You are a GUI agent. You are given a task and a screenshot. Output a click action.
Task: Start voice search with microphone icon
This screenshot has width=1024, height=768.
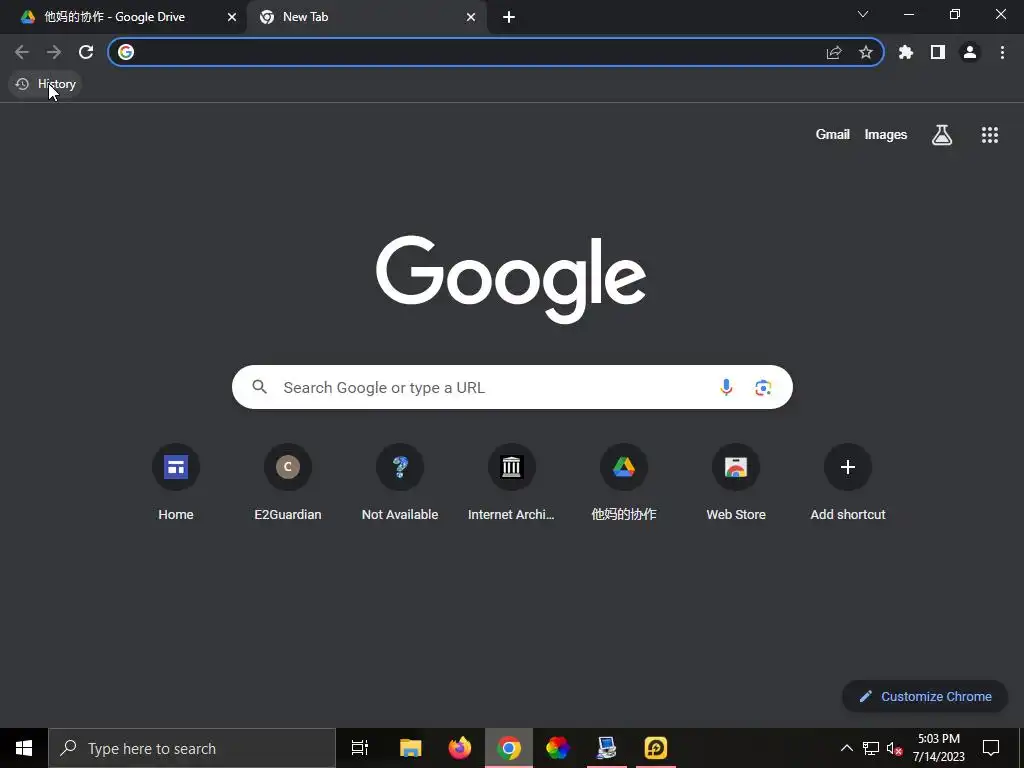[726, 387]
